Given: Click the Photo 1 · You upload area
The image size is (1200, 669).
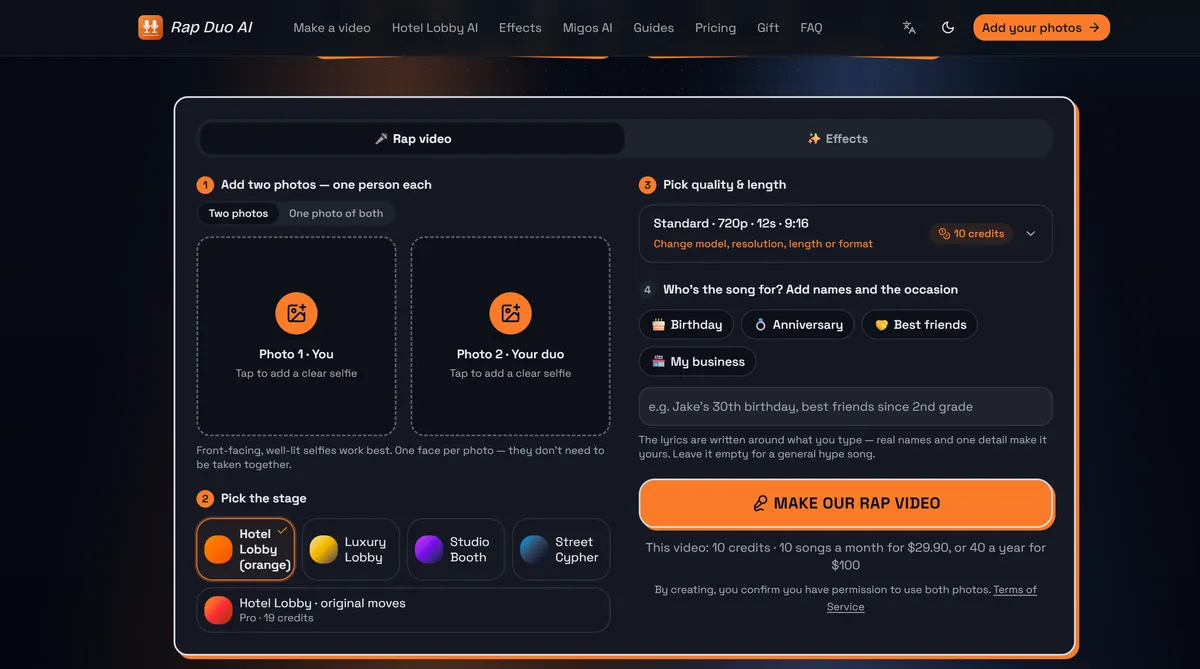Looking at the screenshot, I should coord(296,336).
